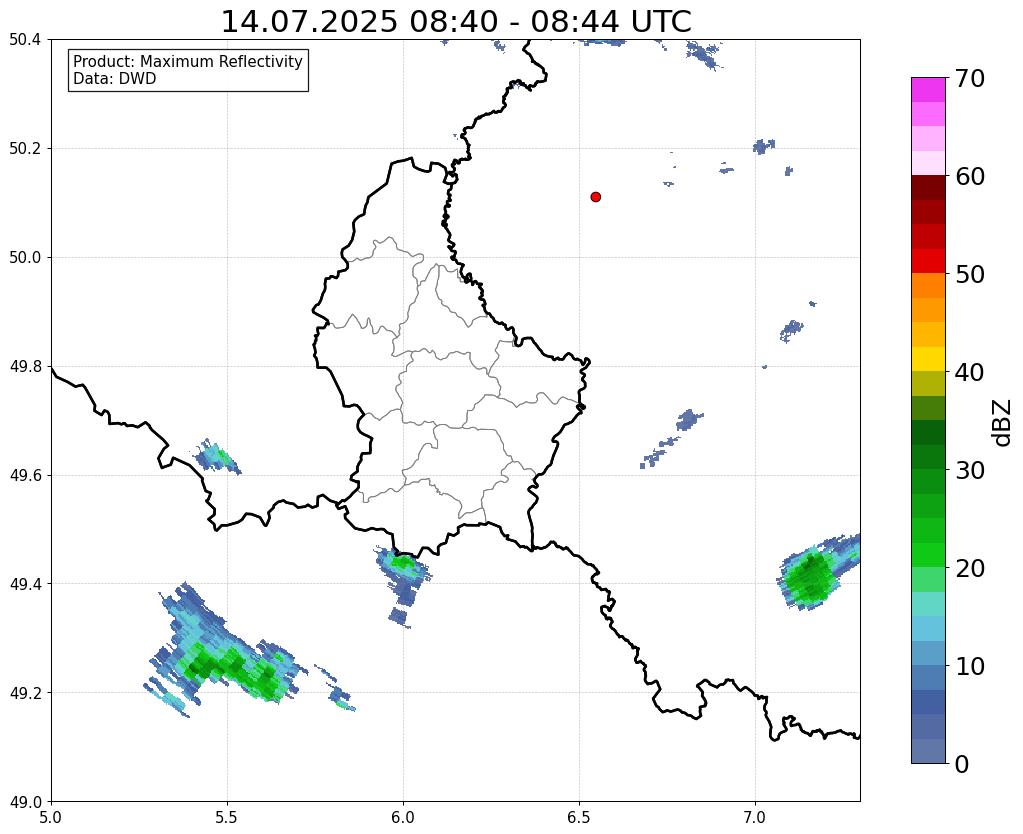Screen dimensions: 1023x834
Task: Click the colorbar tick label 50
Action: tap(970, 274)
